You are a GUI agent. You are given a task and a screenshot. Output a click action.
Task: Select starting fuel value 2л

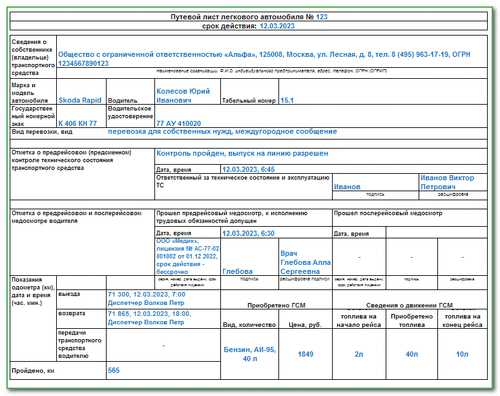(x=359, y=354)
